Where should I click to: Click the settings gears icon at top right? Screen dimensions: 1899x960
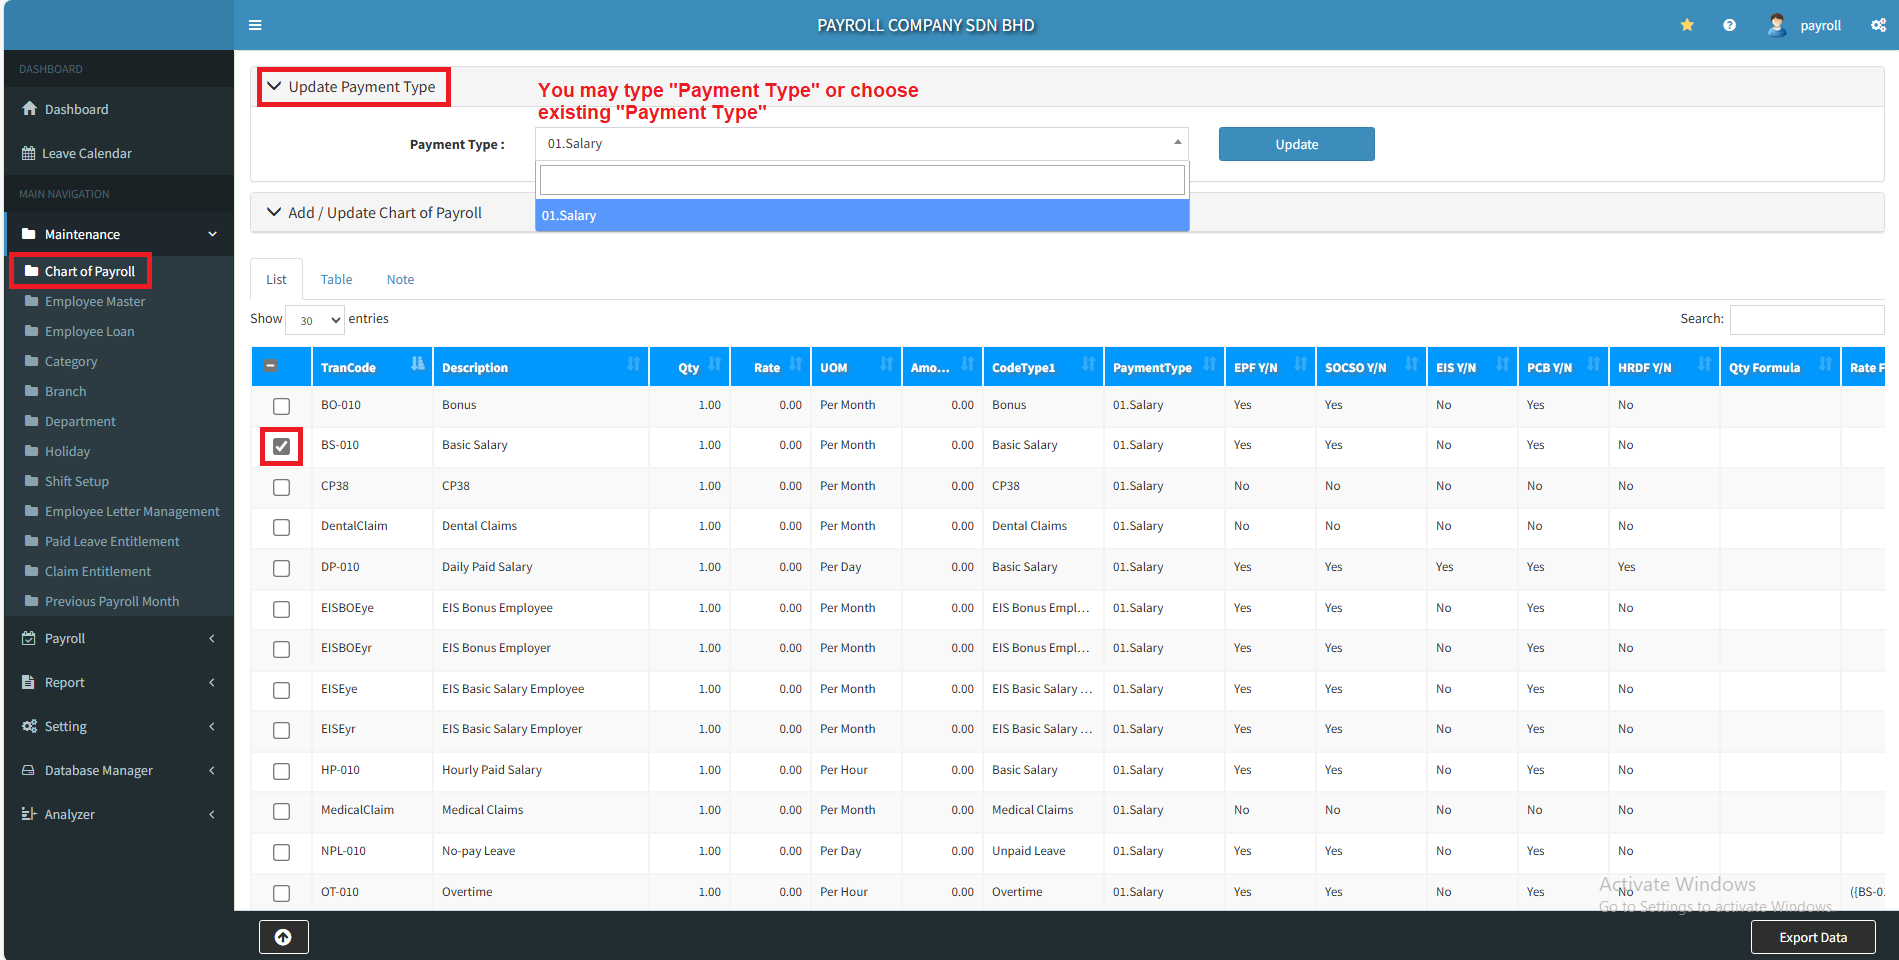click(x=1878, y=25)
